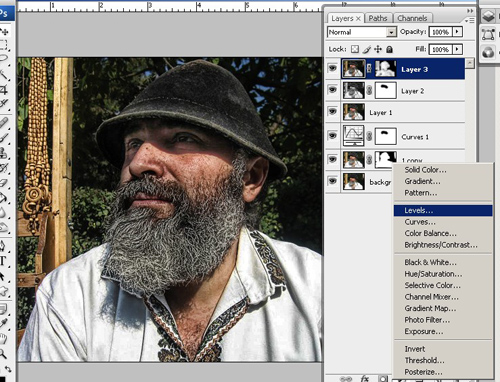Open the fx layer style button

(x=365, y=379)
